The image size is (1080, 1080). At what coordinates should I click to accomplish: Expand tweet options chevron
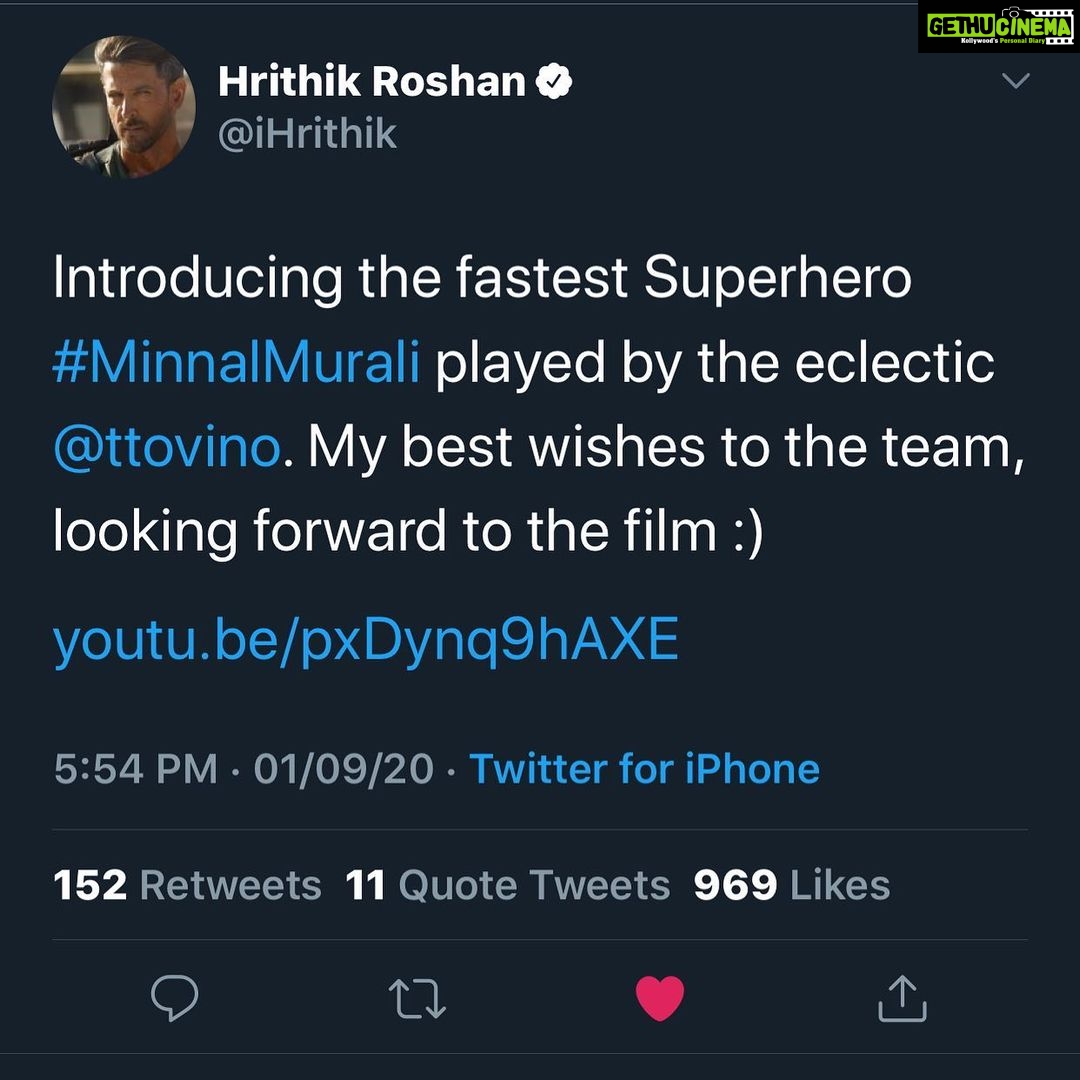[x=1016, y=81]
